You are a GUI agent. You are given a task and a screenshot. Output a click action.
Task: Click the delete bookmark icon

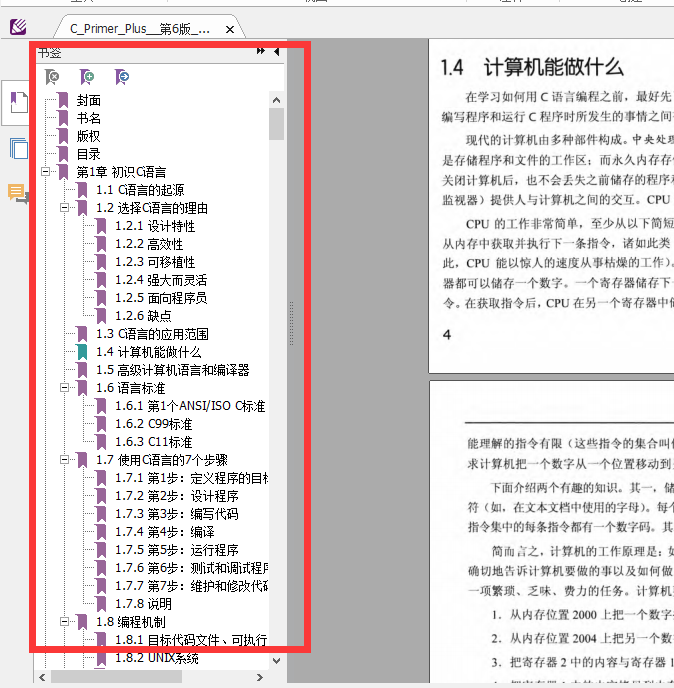click(x=53, y=76)
